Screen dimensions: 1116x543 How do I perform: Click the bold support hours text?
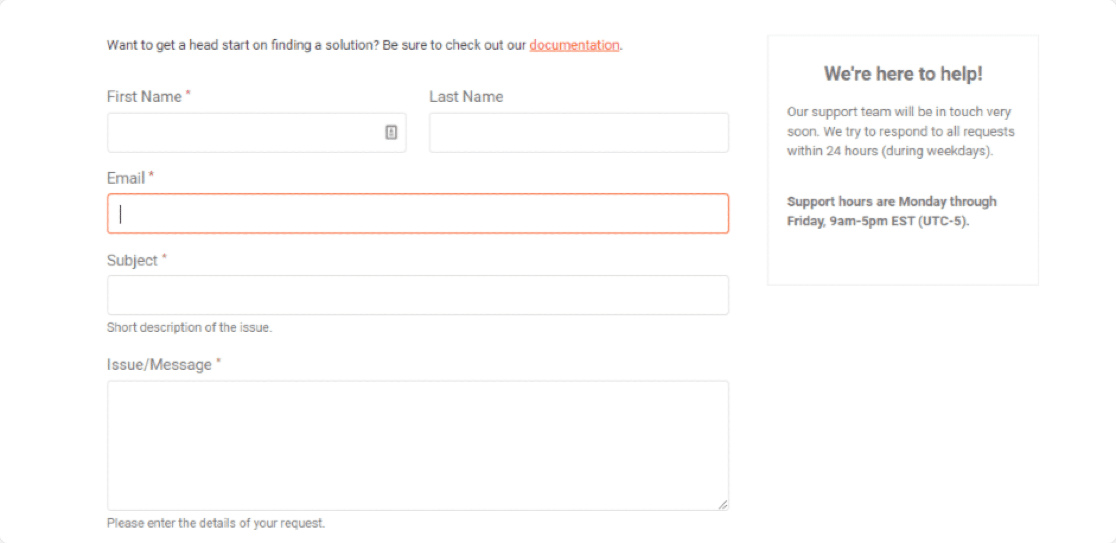[891, 211]
